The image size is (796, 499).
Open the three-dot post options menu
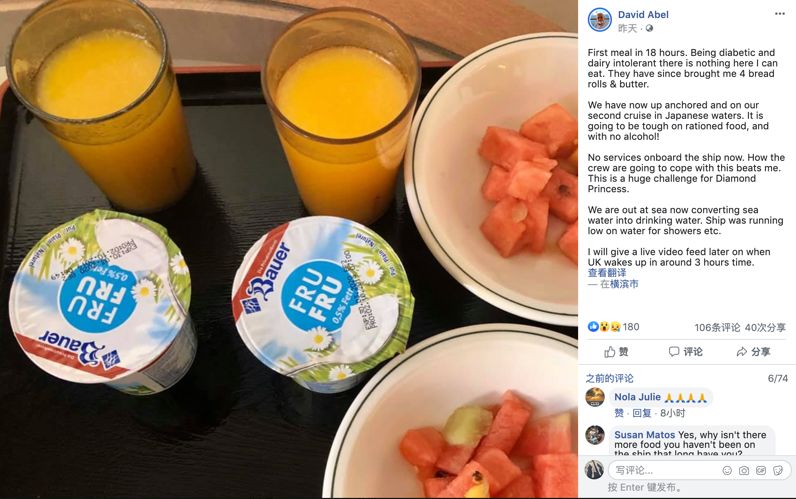780,14
